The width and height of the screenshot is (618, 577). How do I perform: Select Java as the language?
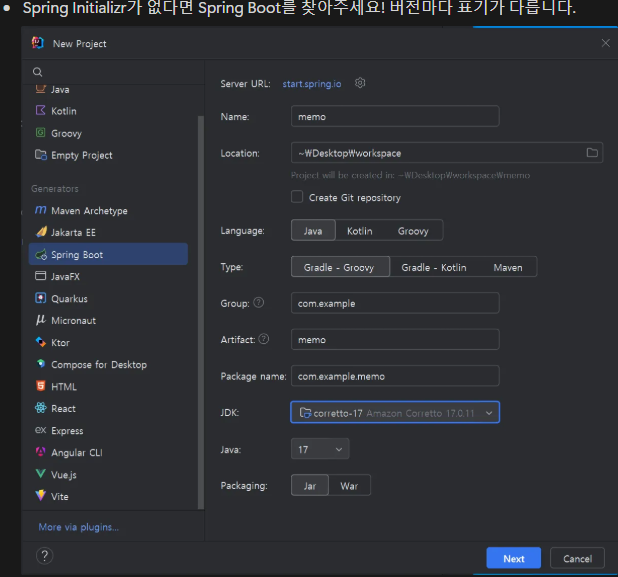coord(313,231)
